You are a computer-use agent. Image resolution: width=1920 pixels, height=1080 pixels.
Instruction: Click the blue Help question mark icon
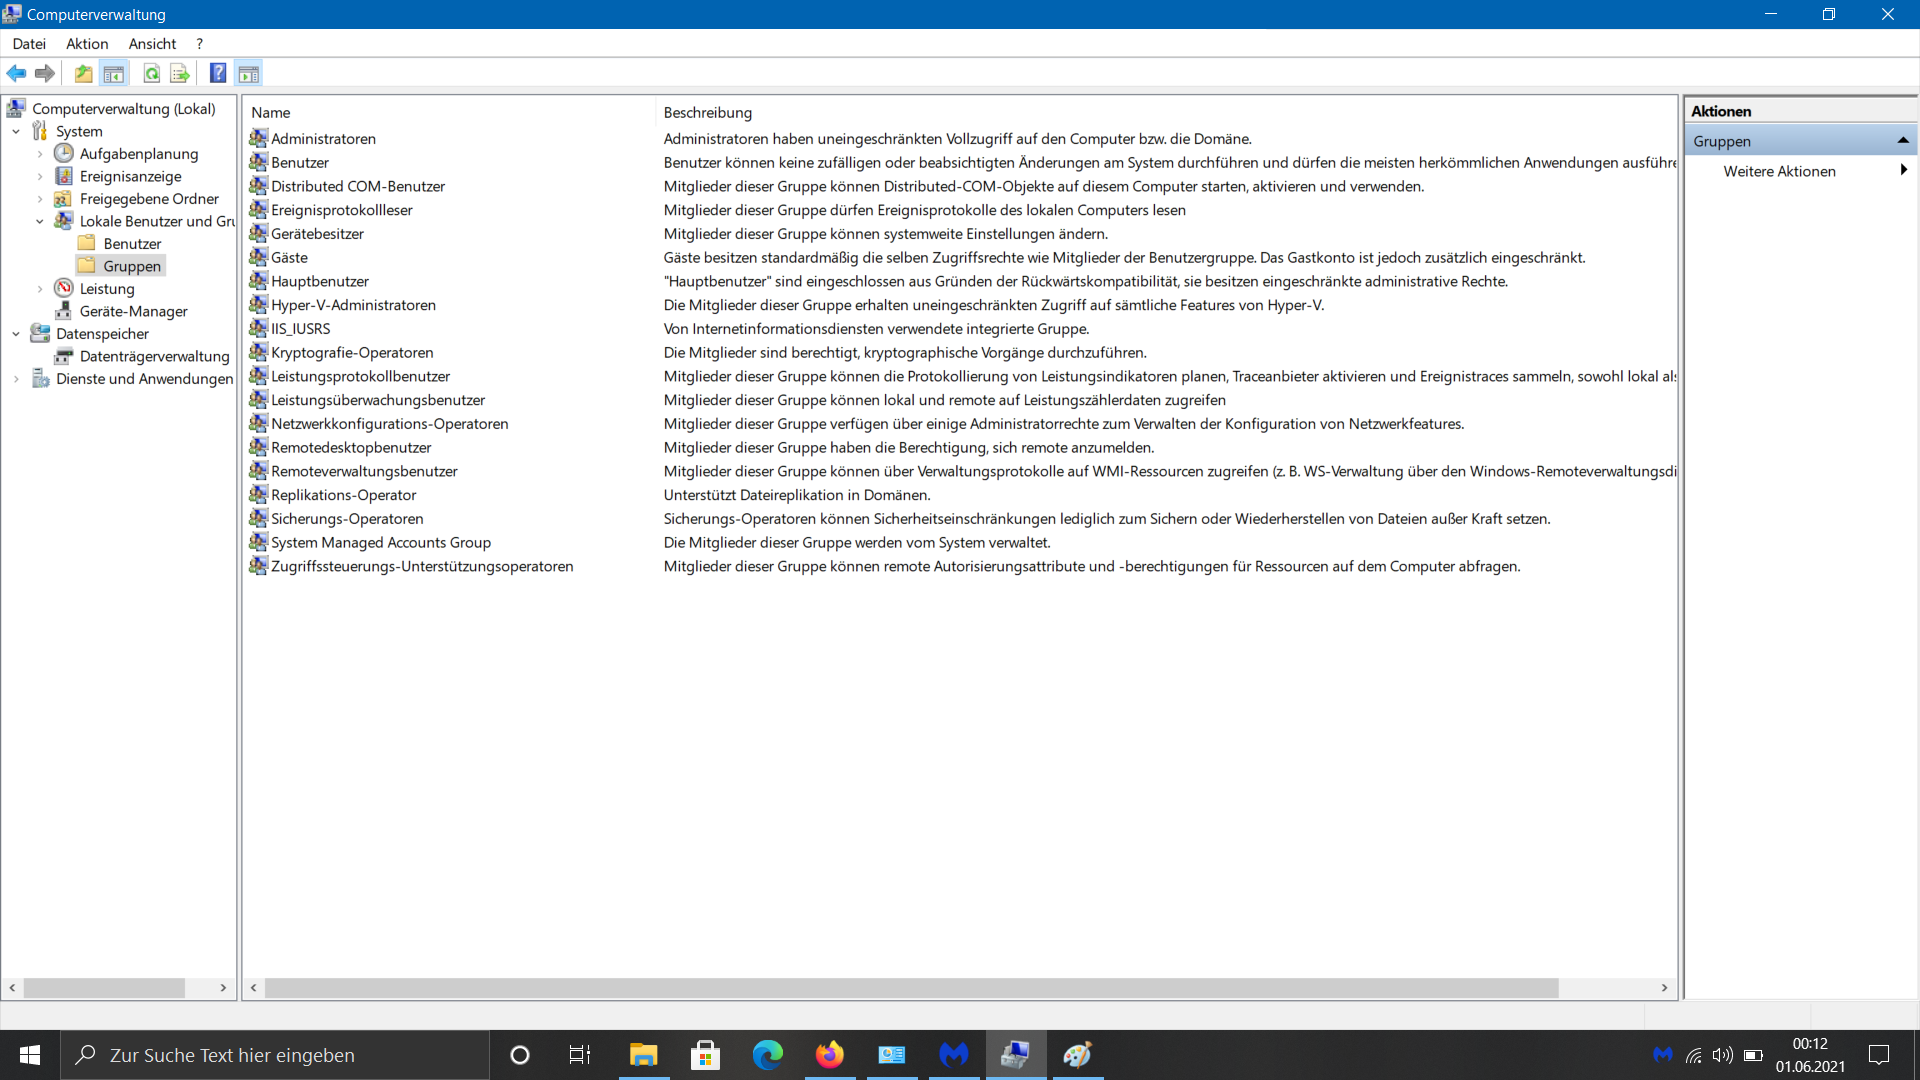coord(217,73)
